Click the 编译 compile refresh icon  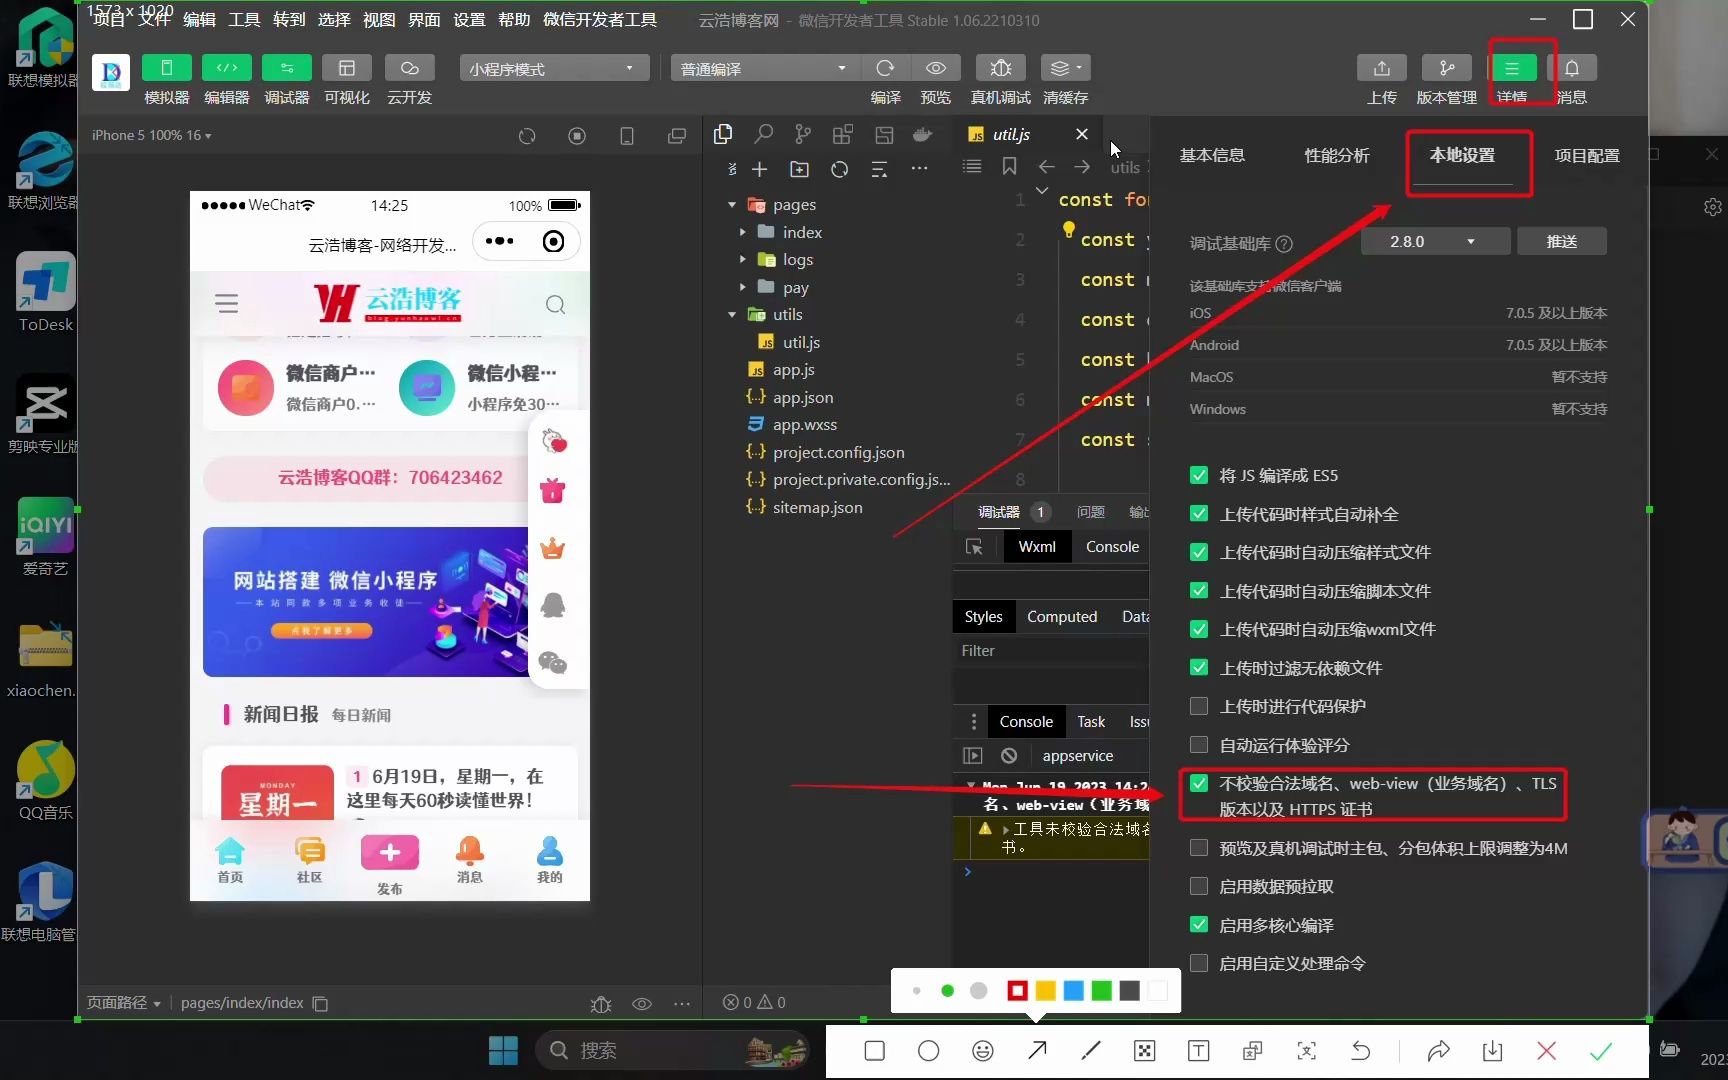pos(885,68)
